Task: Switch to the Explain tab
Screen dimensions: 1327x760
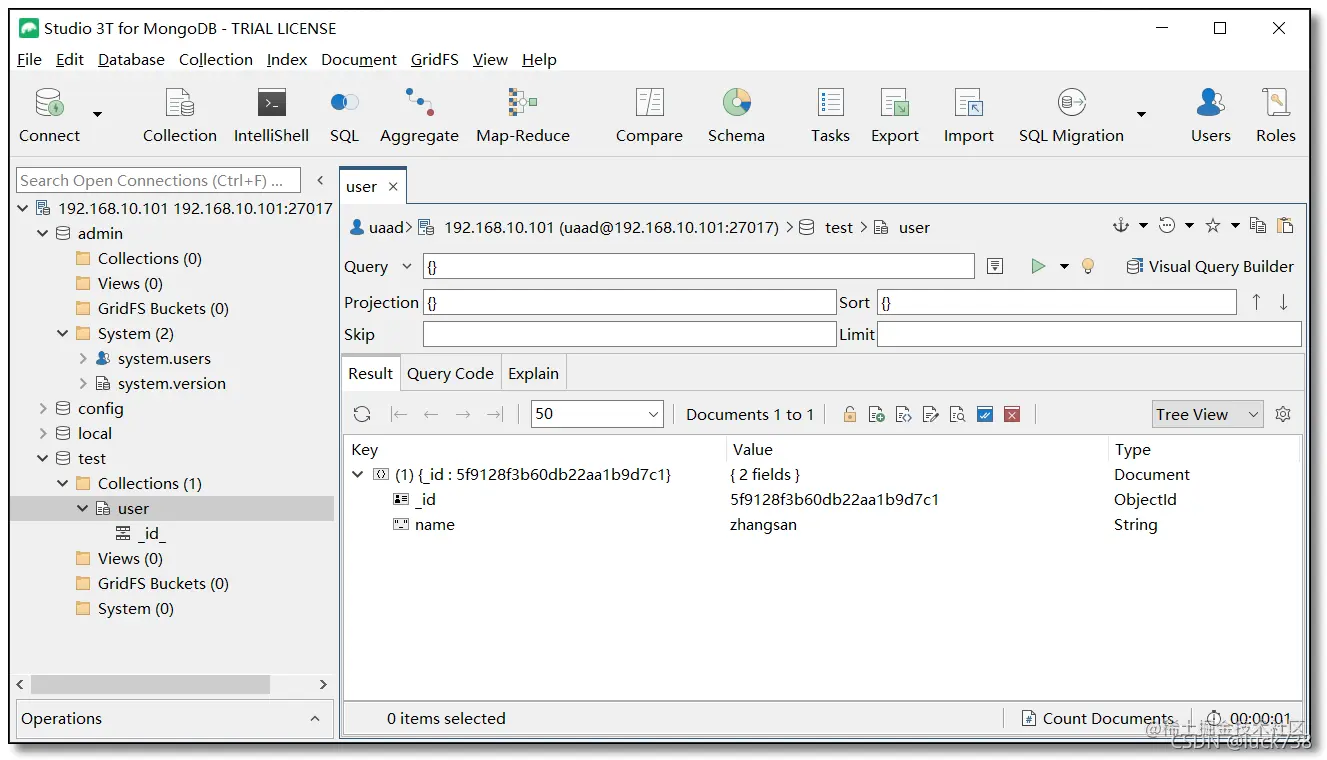Action: pos(533,373)
